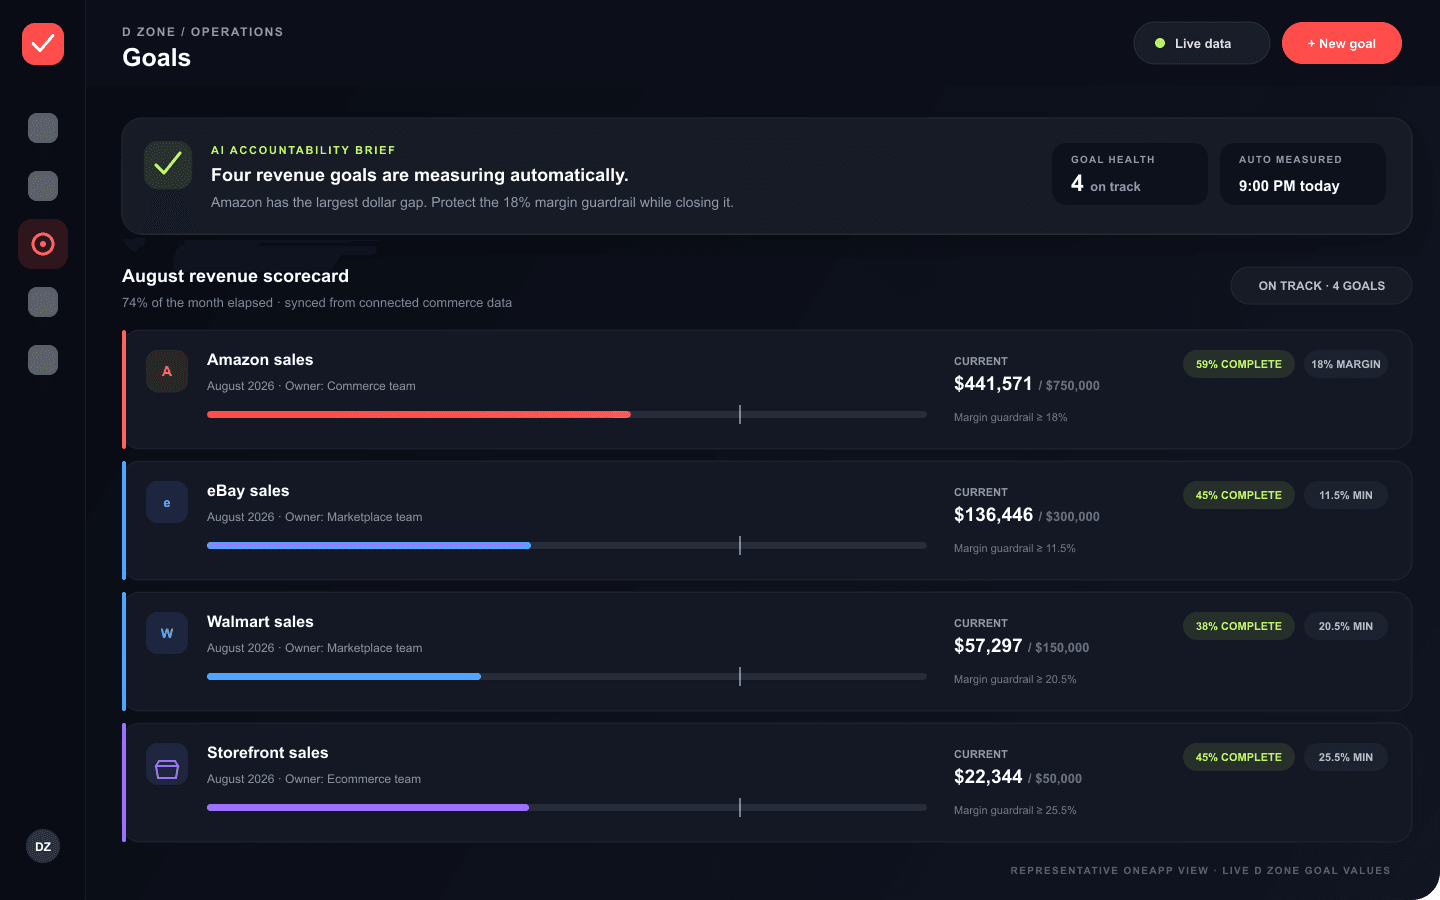The image size is (1440, 900).
Task: Click the ON TRACK · 4 GOALS pill
Action: 1321,285
